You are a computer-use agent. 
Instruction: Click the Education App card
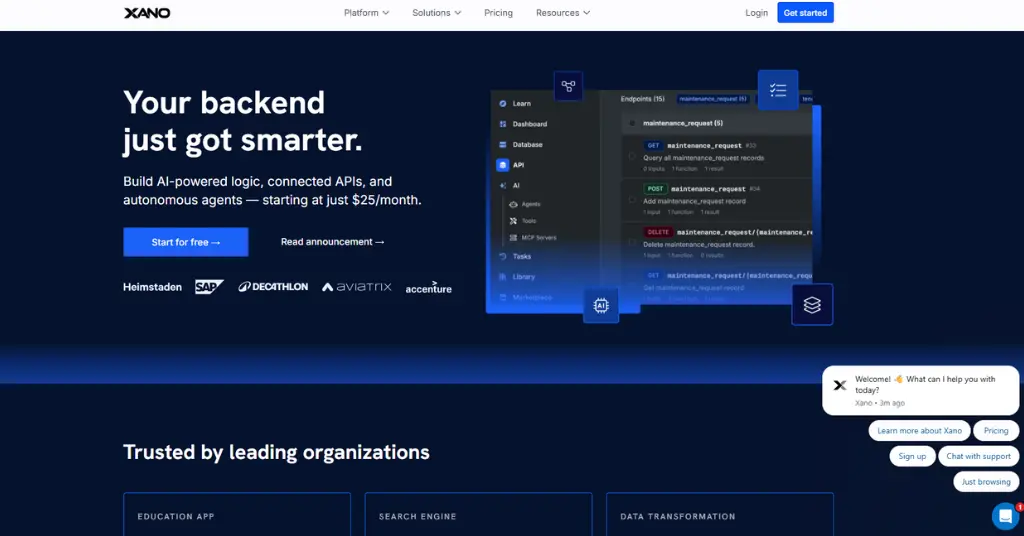click(237, 514)
